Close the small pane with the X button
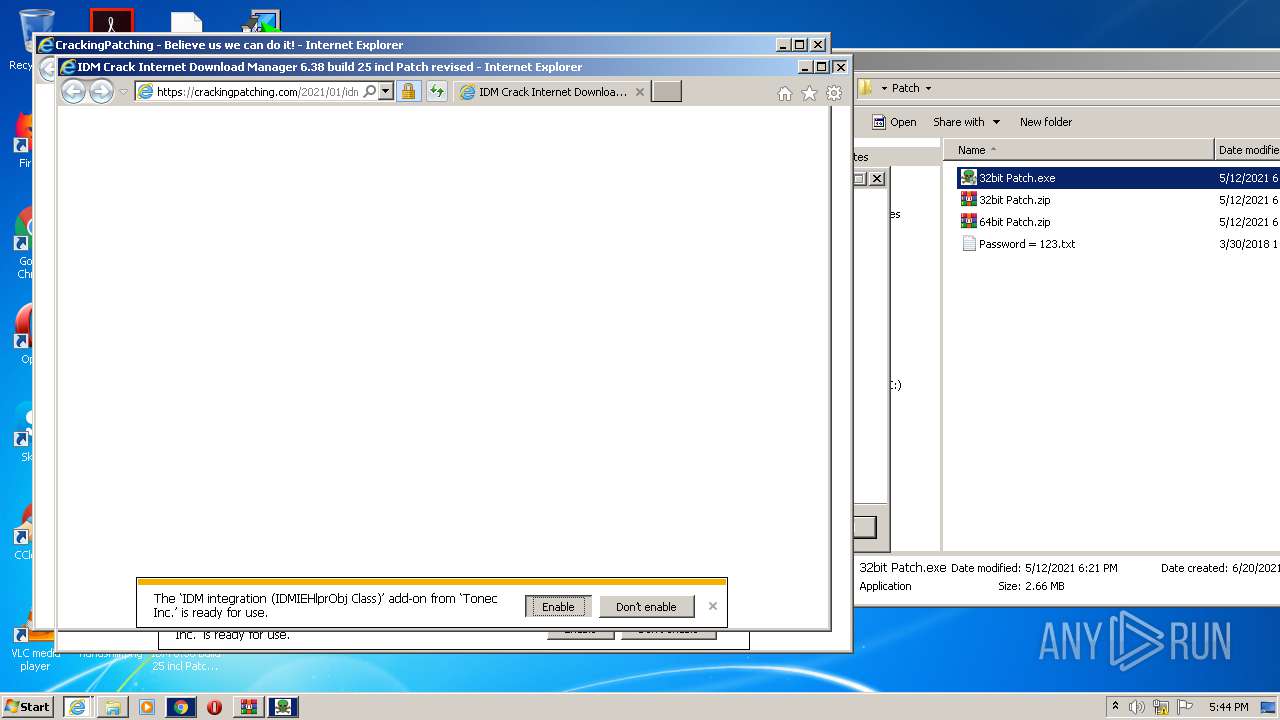The width and height of the screenshot is (1280, 720). [x=877, y=178]
